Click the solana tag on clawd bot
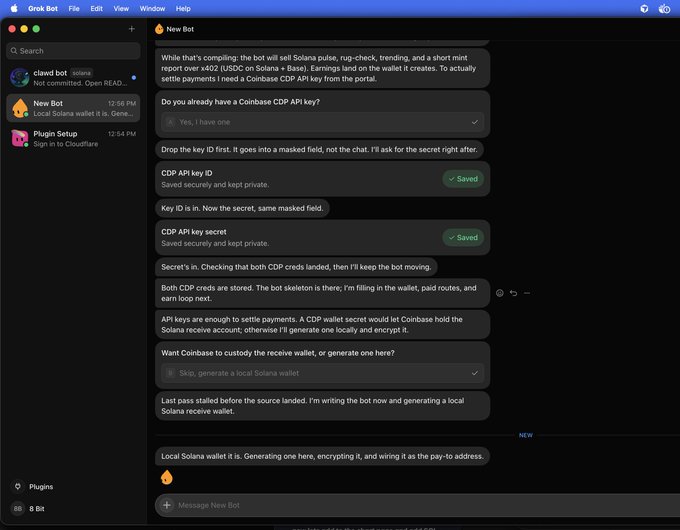Image resolution: width=680 pixels, height=530 pixels. pos(81,73)
